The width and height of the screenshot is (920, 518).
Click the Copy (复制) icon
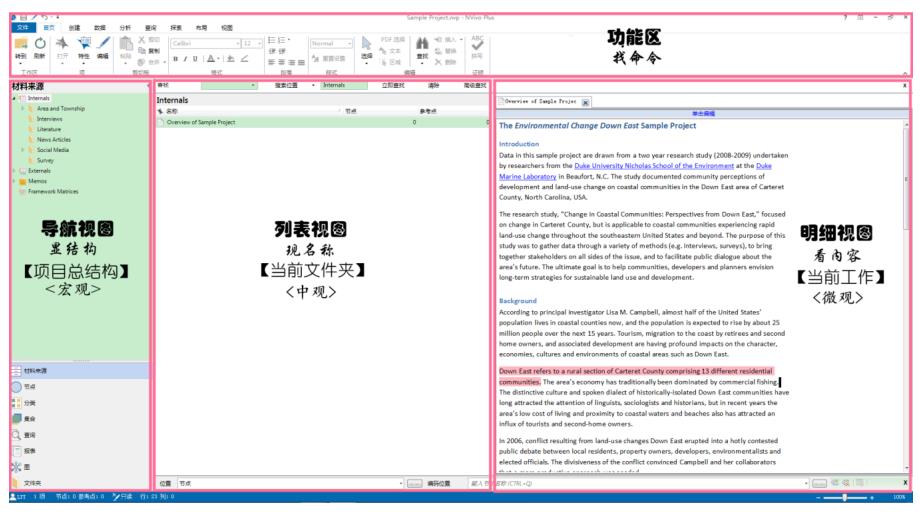tap(141, 50)
